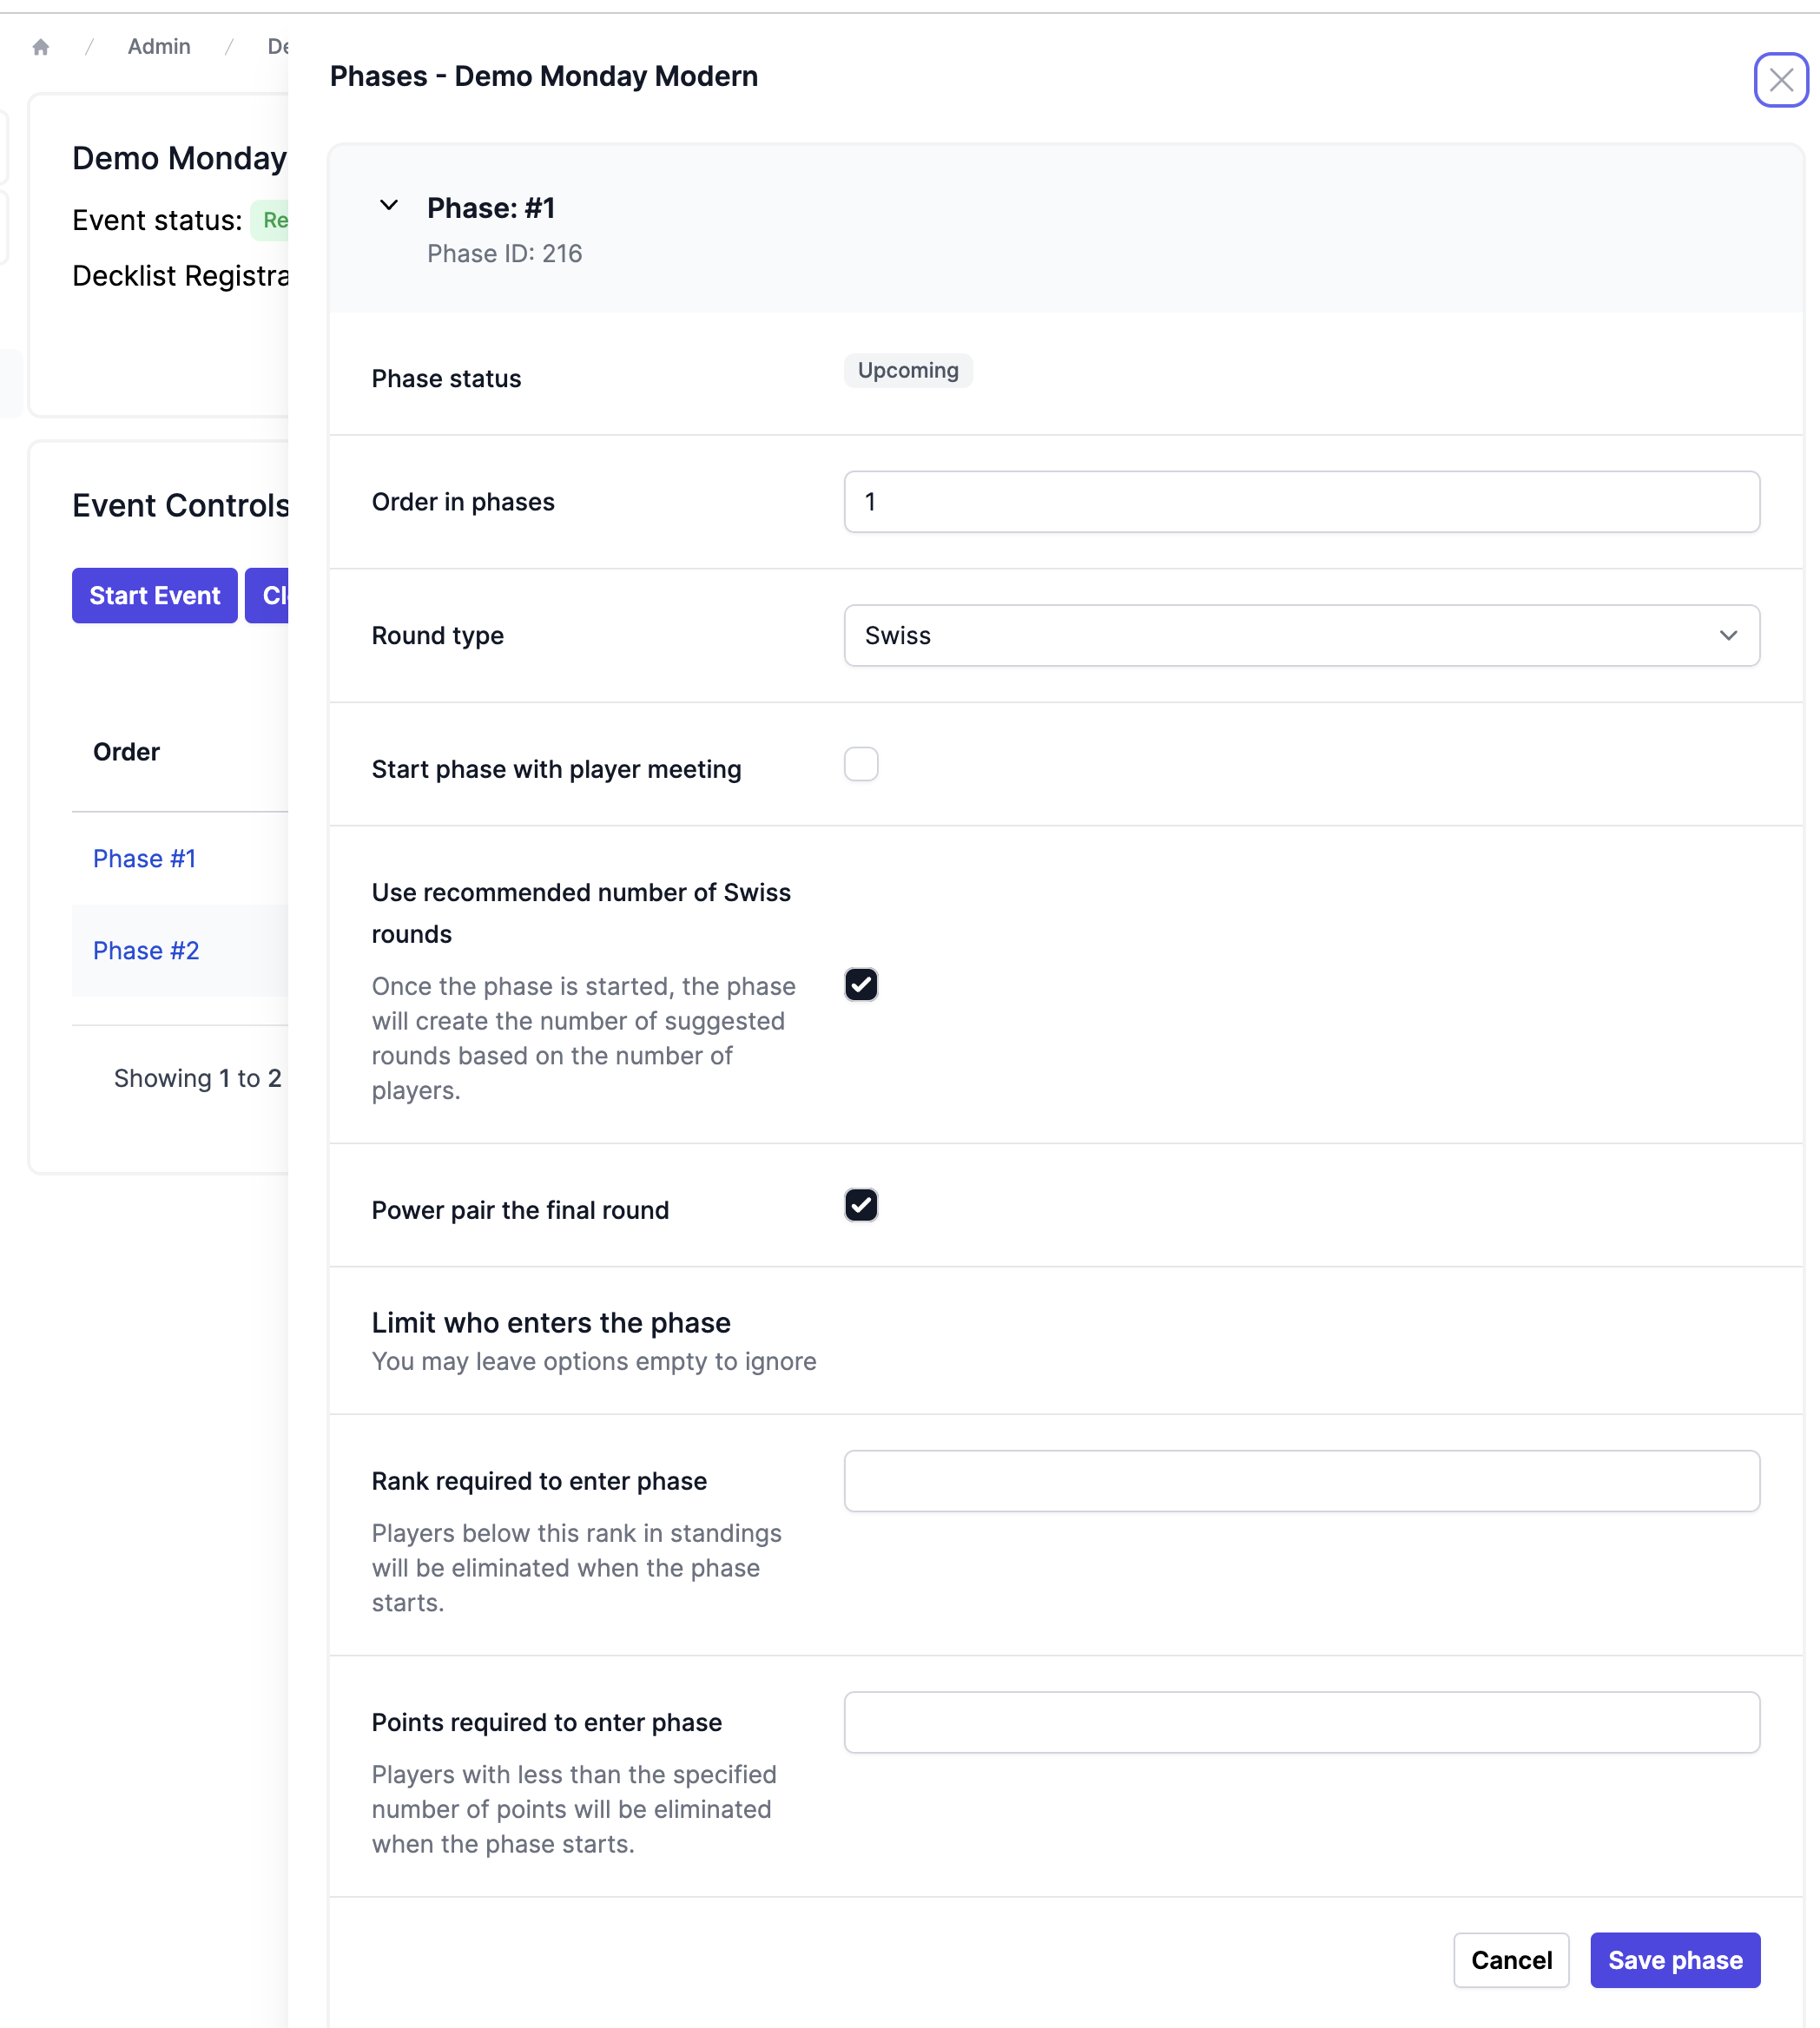This screenshot has height=2028, width=1820.
Task: Close the Phases panel with X
Action: [x=1780, y=80]
